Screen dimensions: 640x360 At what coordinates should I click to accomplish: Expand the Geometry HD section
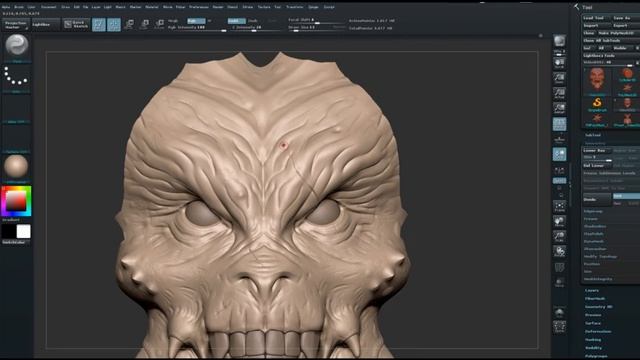point(599,307)
